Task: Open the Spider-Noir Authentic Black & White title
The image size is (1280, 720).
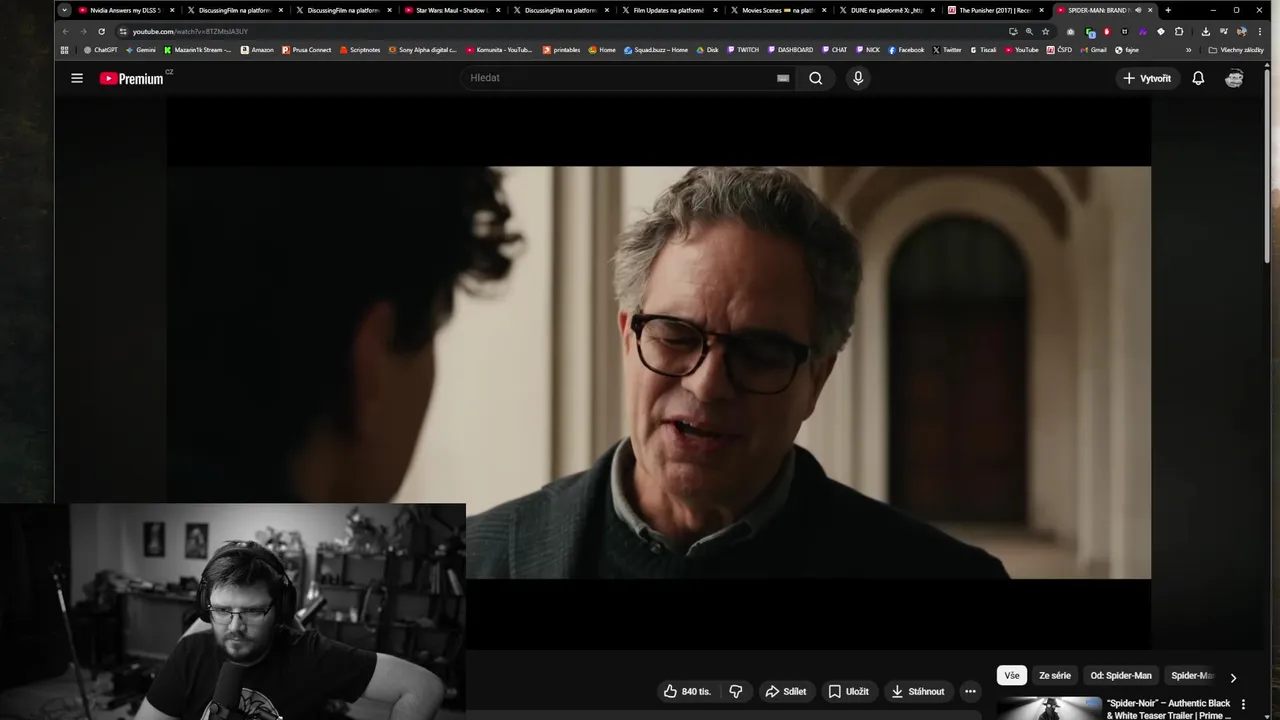Action: (x=1169, y=709)
